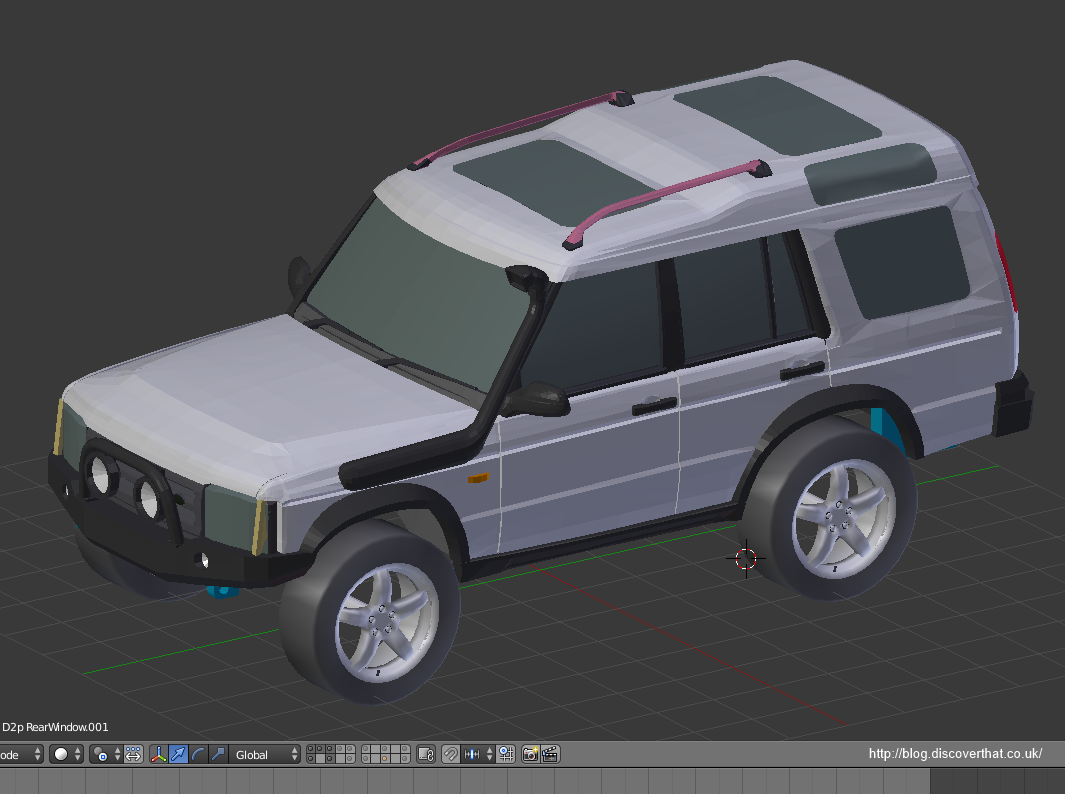Select the Translate manipulator arrow icon
The height and width of the screenshot is (794, 1065).
click(x=176, y=754)
